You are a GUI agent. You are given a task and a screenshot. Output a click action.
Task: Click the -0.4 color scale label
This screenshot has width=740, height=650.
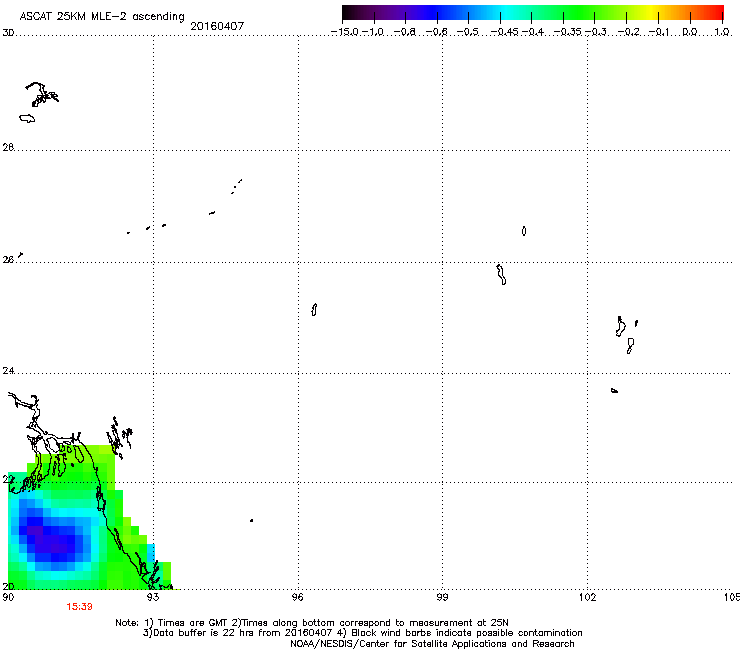(533, 32)
